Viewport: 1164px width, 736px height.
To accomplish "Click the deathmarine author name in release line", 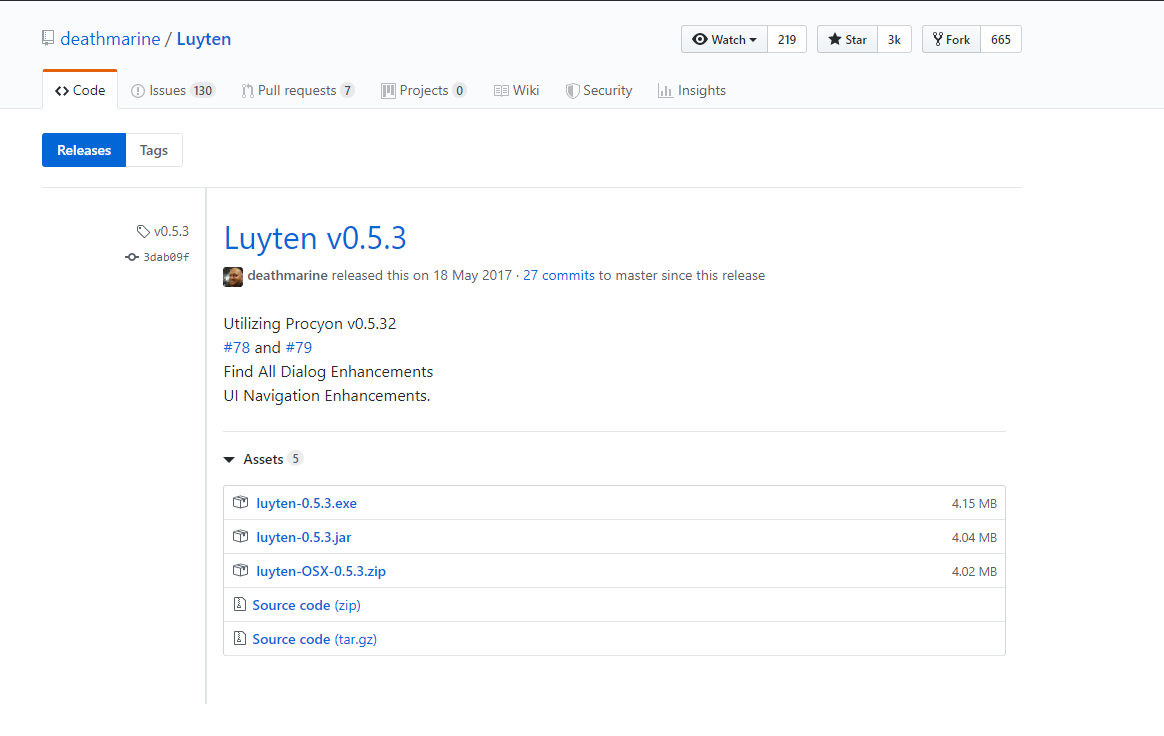I will coord(287,276).
